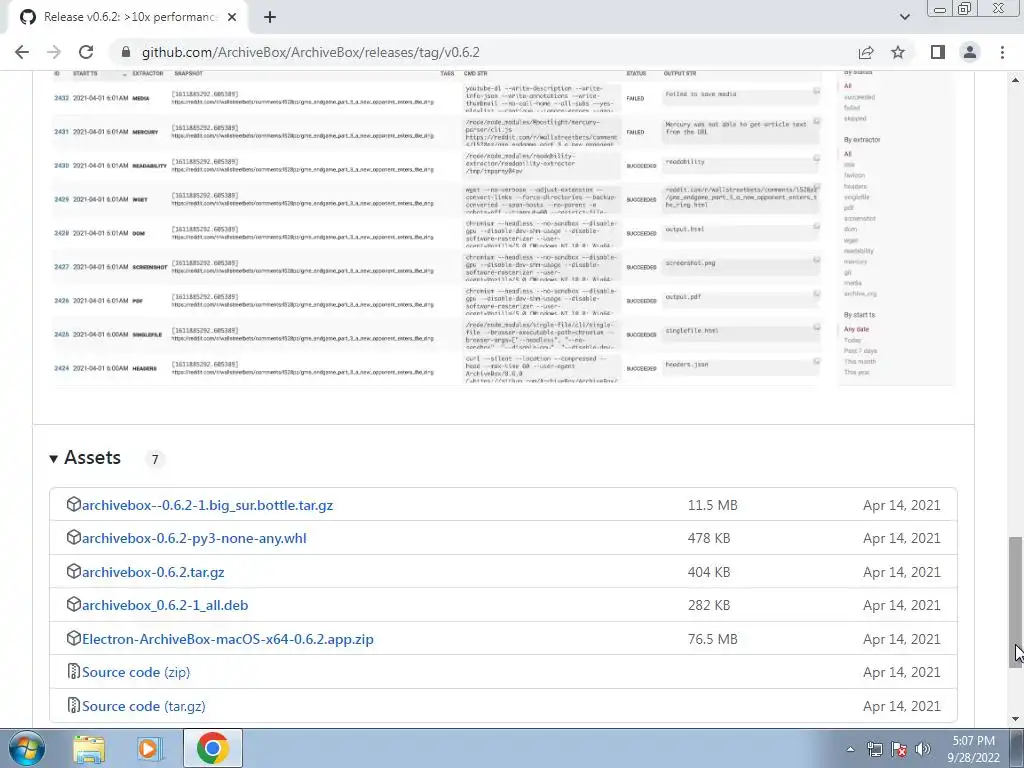Click the page vertical scrollbar thumb
The height and width of the screenshot is (768, 1024).
(1015, 602)
